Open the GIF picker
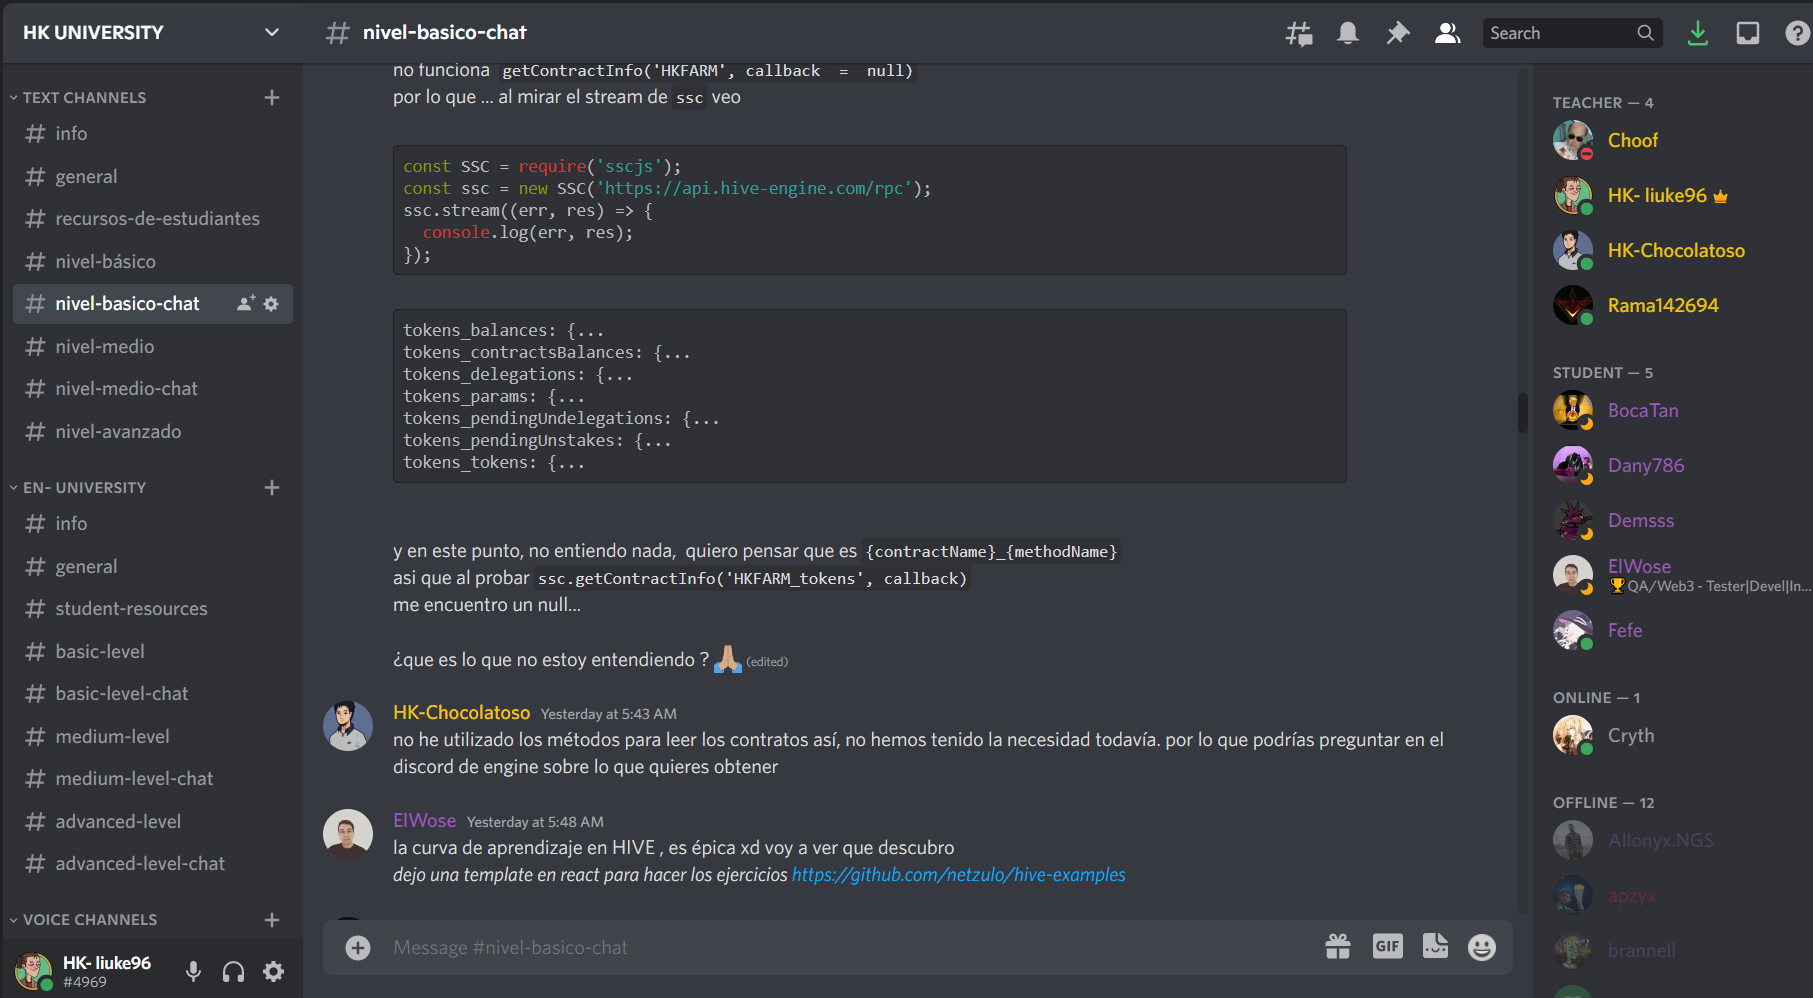 (x=1388, y=946)
